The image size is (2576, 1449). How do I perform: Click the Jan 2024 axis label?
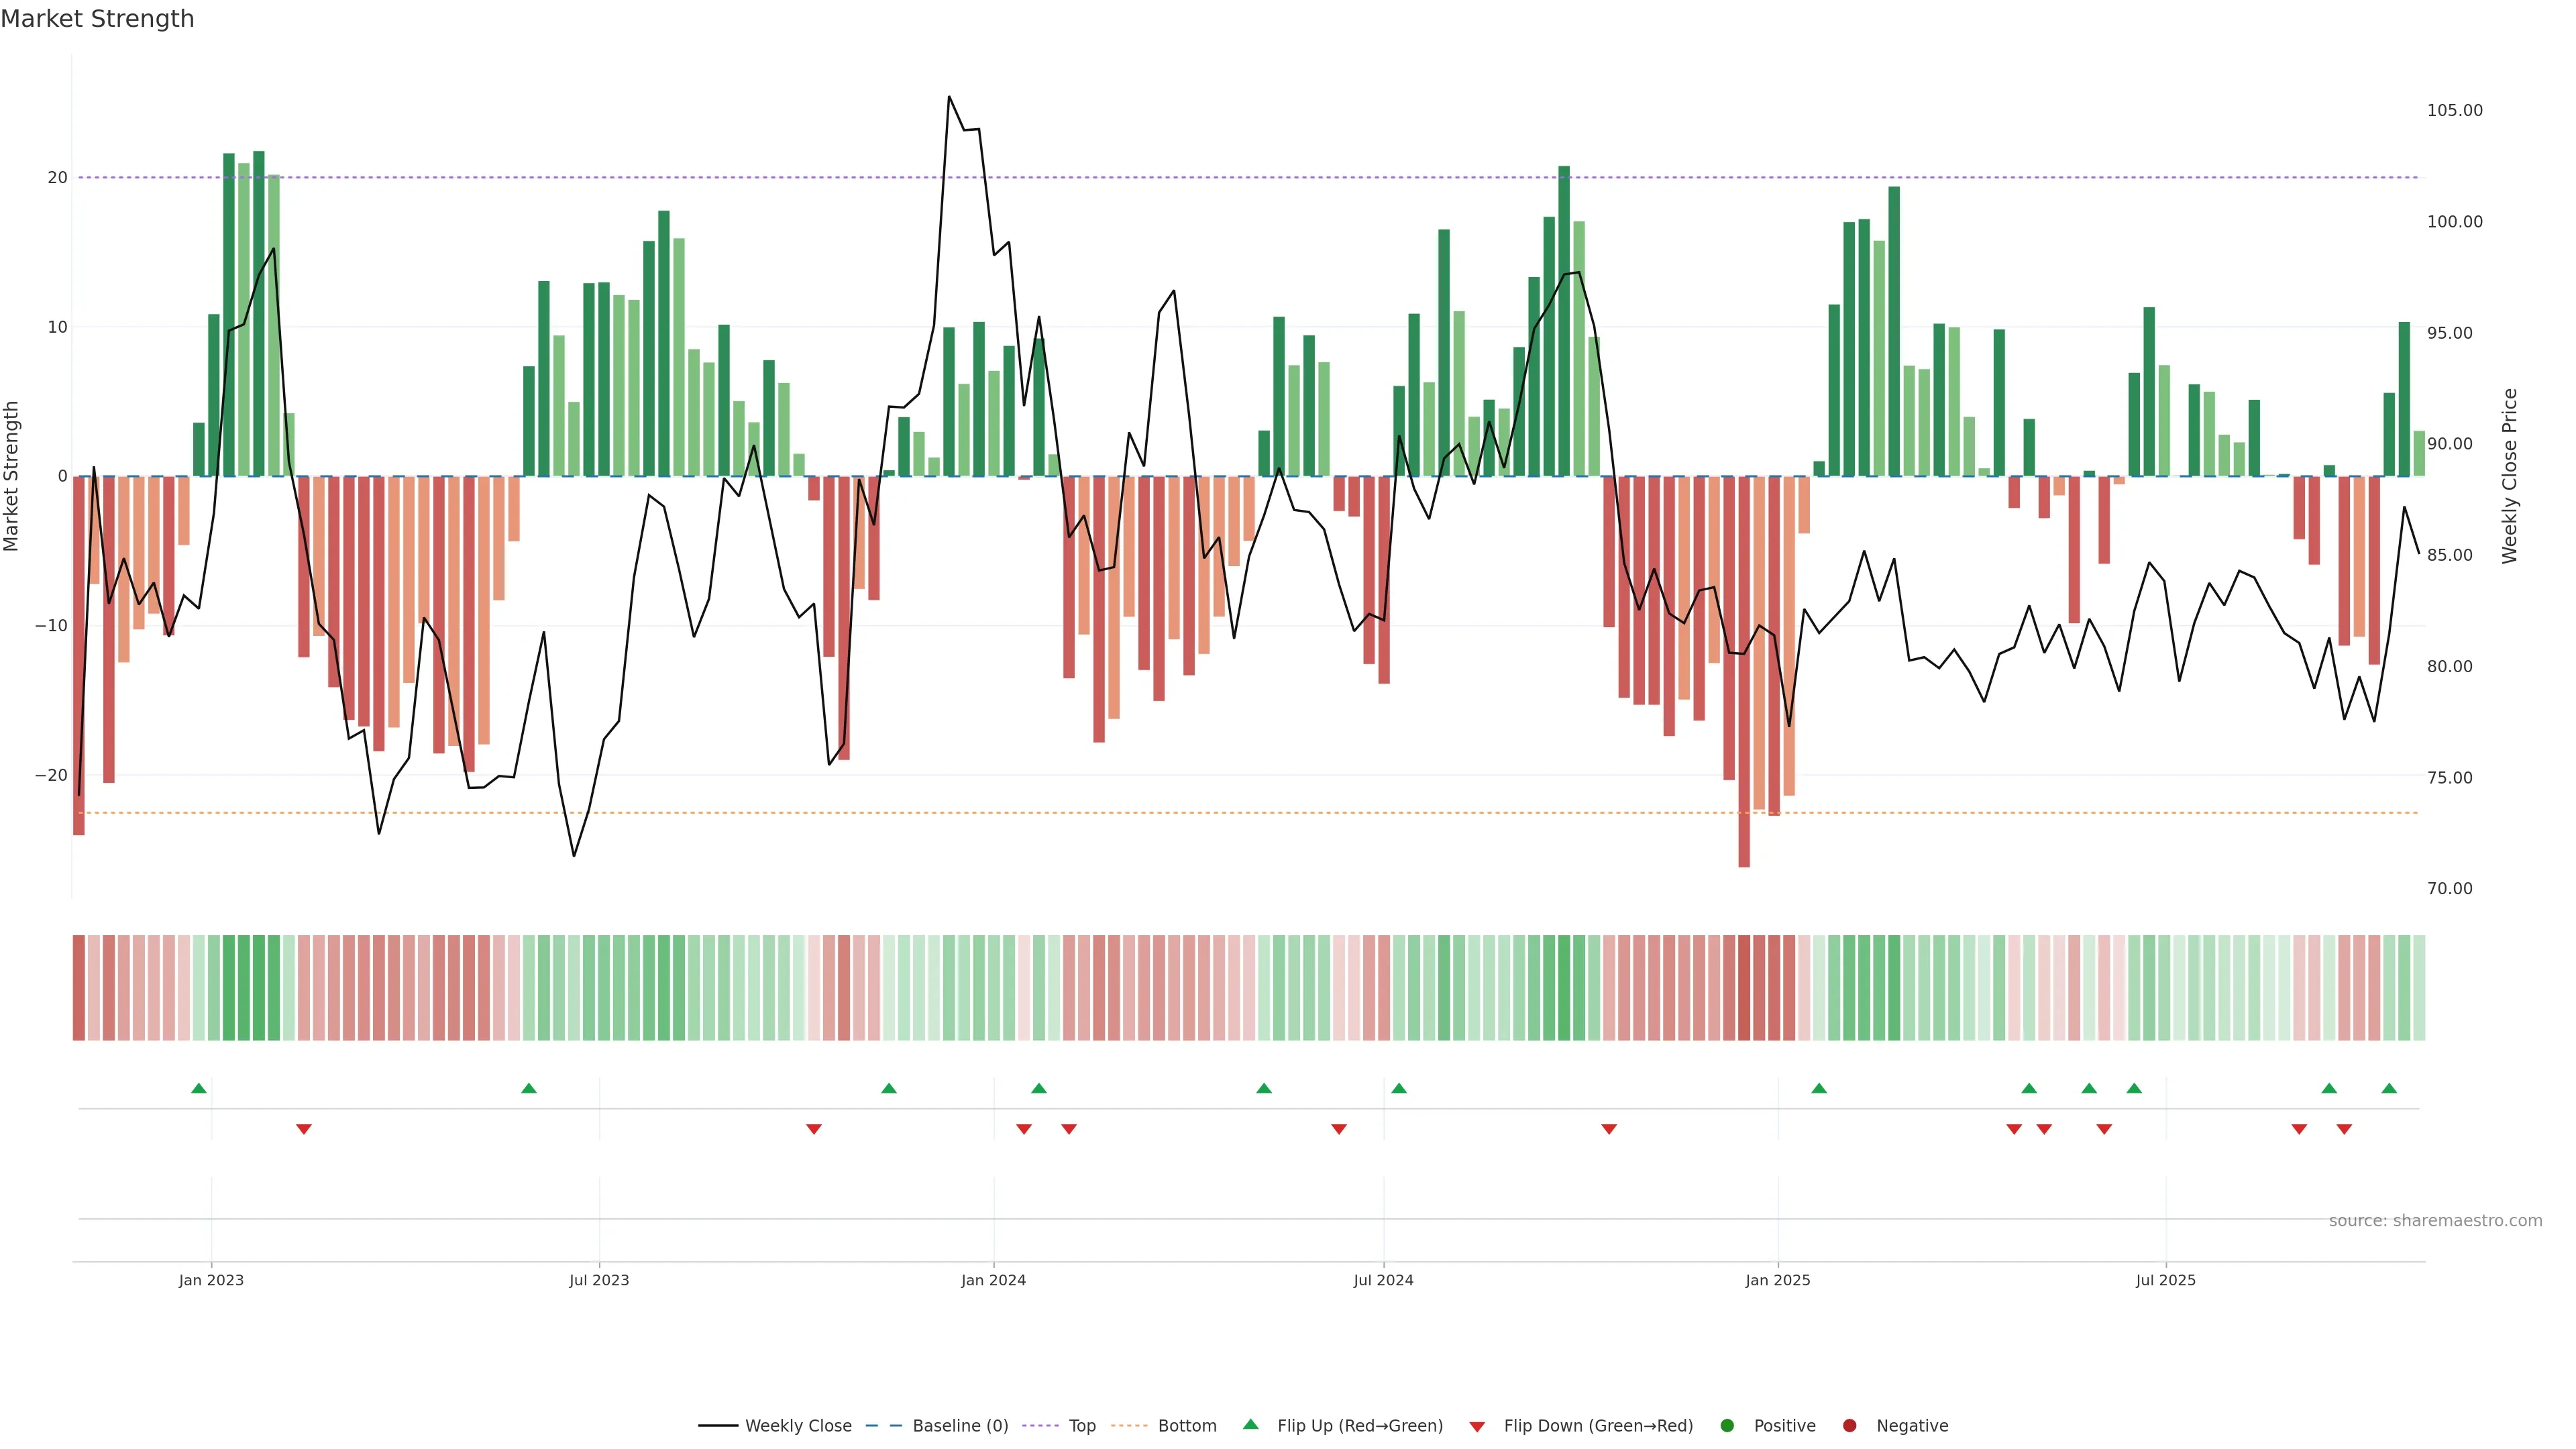pyautogui.click(x=993, y=1280)
